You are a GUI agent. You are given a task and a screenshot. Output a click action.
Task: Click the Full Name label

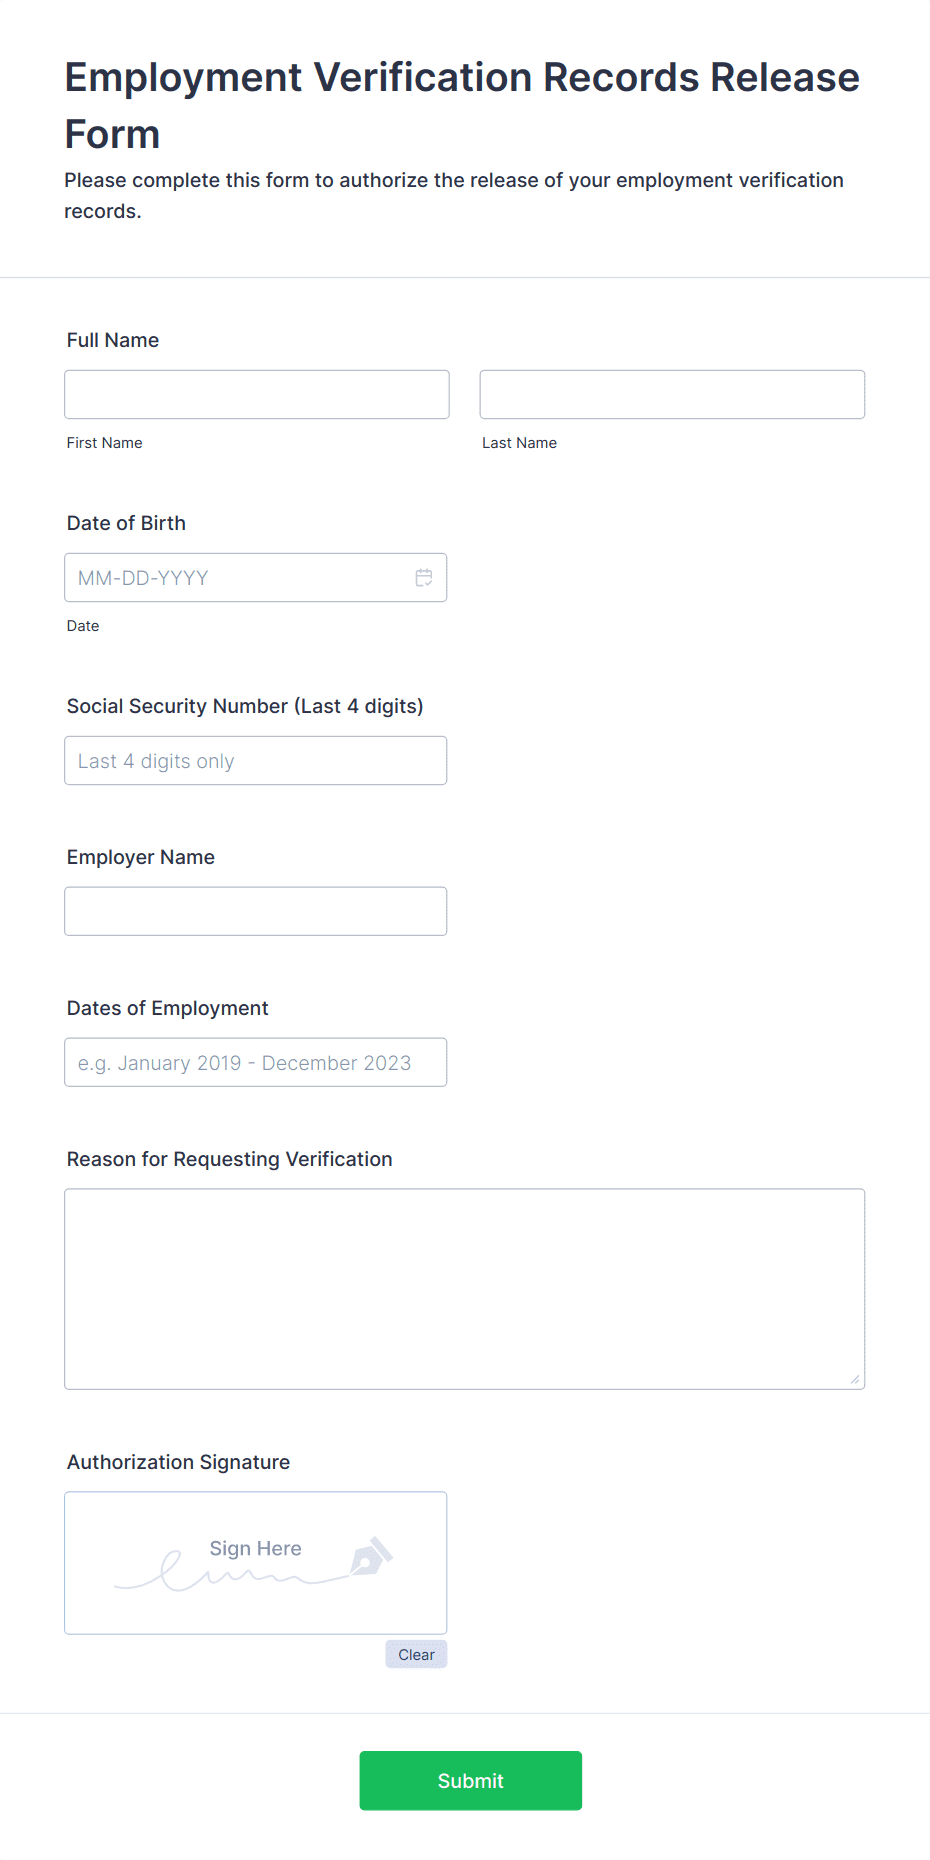(113, 340)
